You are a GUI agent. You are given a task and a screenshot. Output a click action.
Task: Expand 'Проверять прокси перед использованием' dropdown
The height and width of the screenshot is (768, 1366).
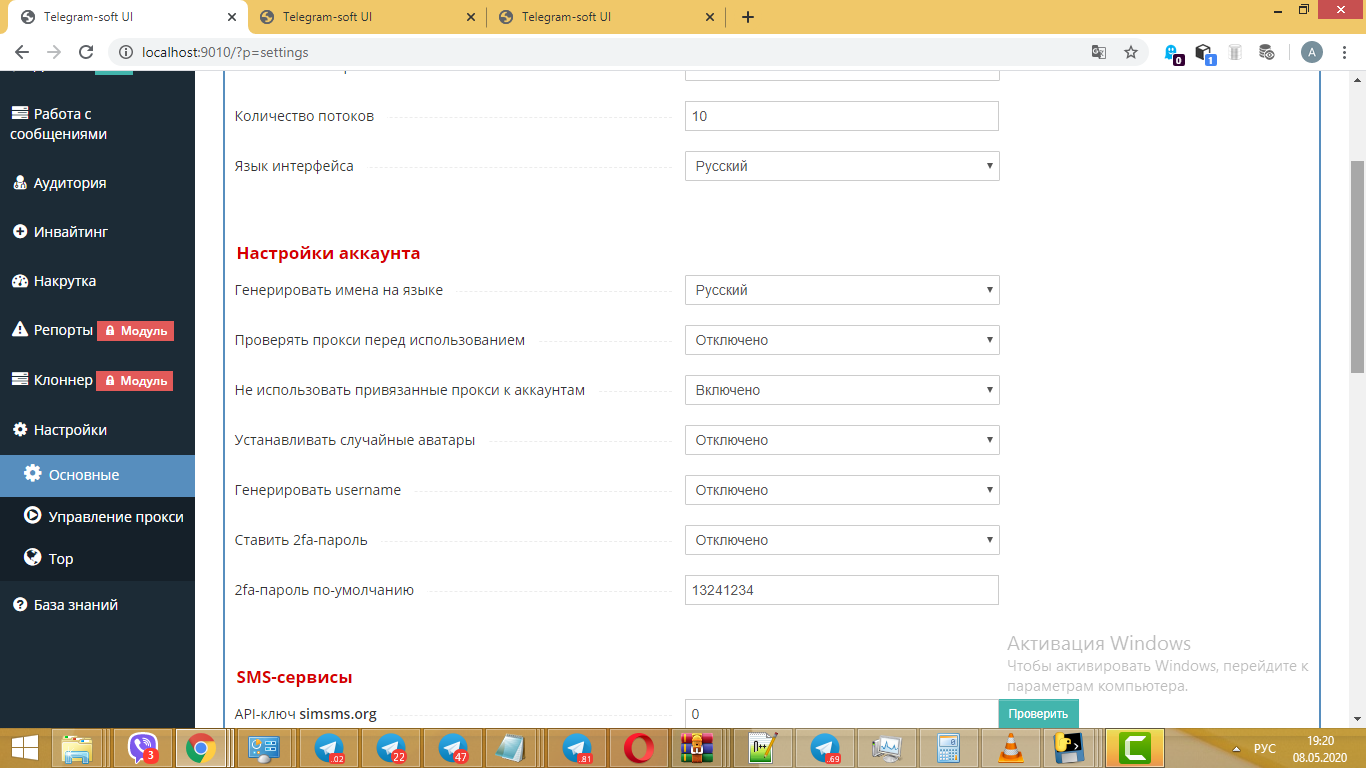coord(842,340)
